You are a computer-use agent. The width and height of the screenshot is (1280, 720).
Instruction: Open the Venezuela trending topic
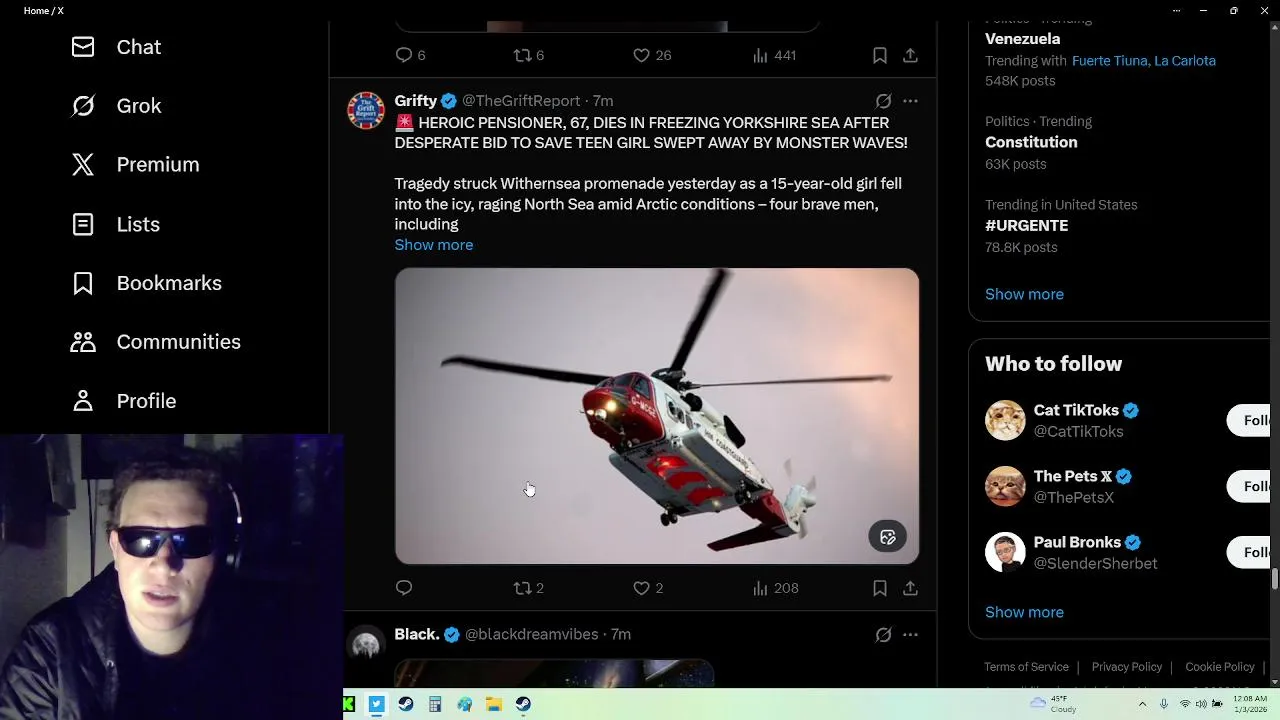point(1022,39)
